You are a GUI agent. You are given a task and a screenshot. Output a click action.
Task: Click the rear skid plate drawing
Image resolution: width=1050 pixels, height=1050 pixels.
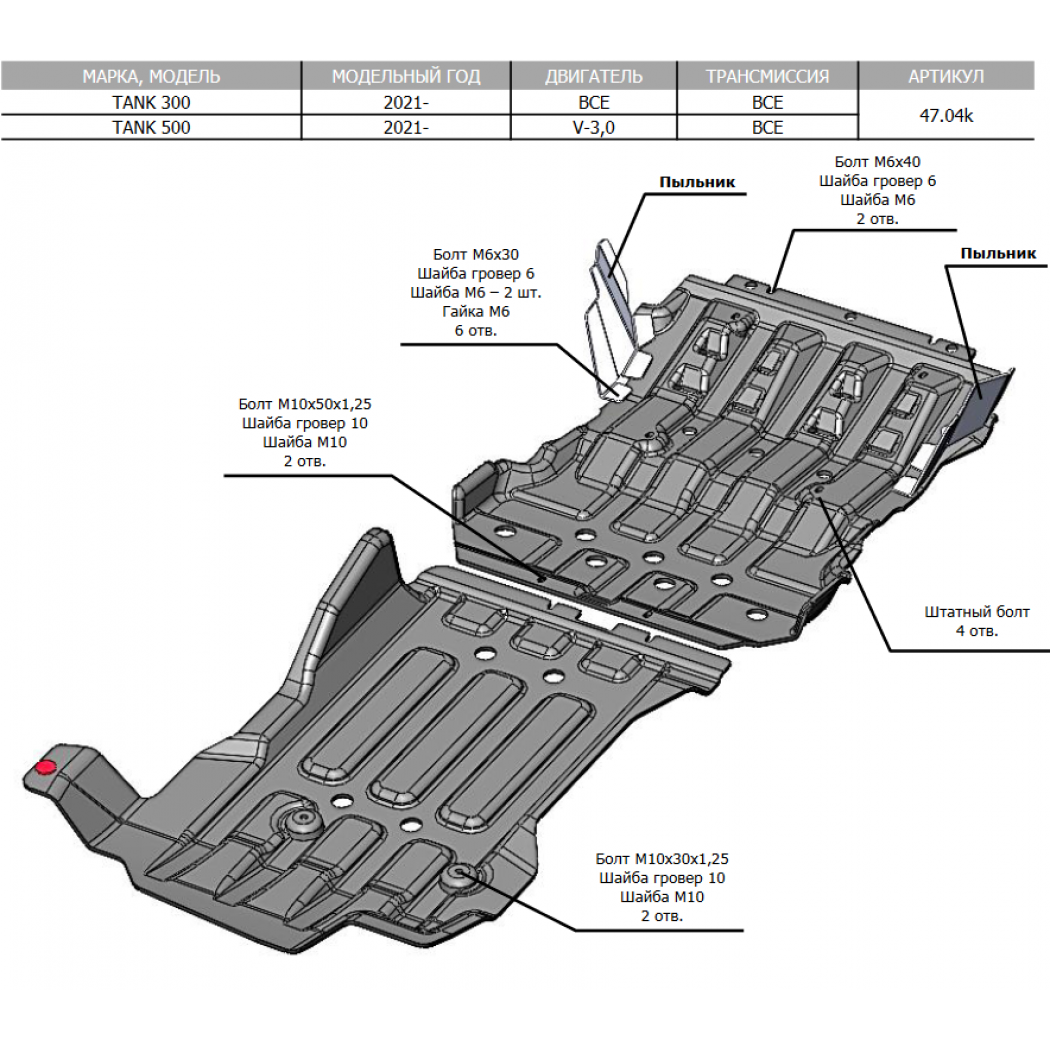click(723, 462)
